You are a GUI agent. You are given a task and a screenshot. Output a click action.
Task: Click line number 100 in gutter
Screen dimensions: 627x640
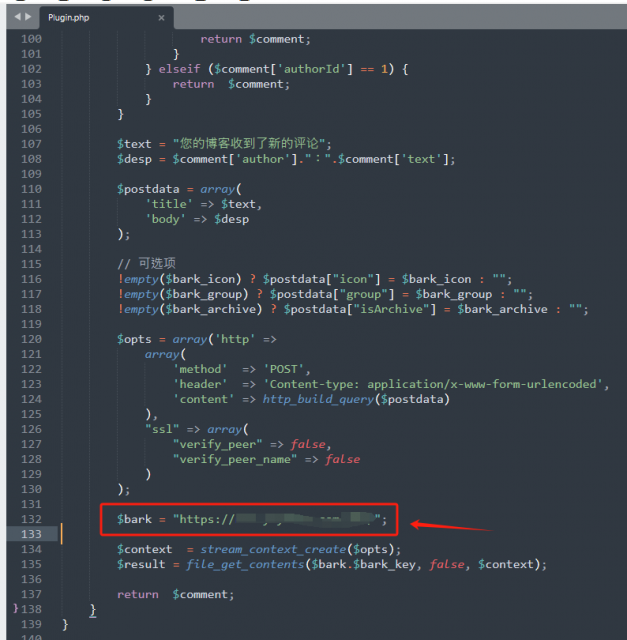[x=31, y=39]
